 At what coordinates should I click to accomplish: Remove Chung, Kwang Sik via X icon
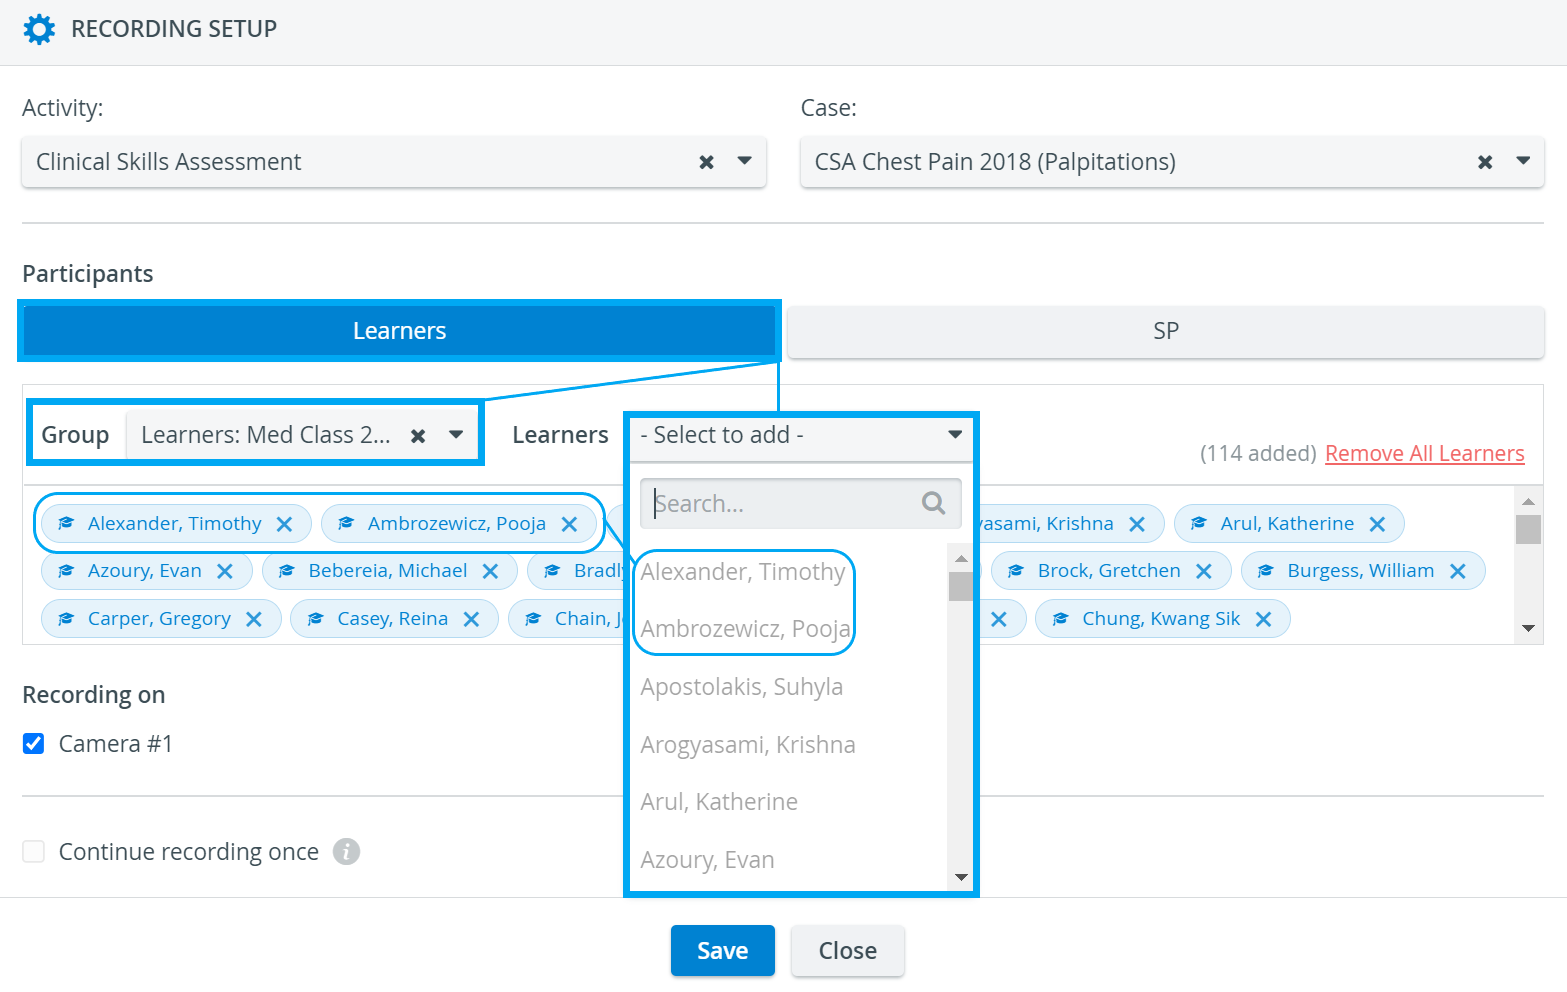point(1263,619)
